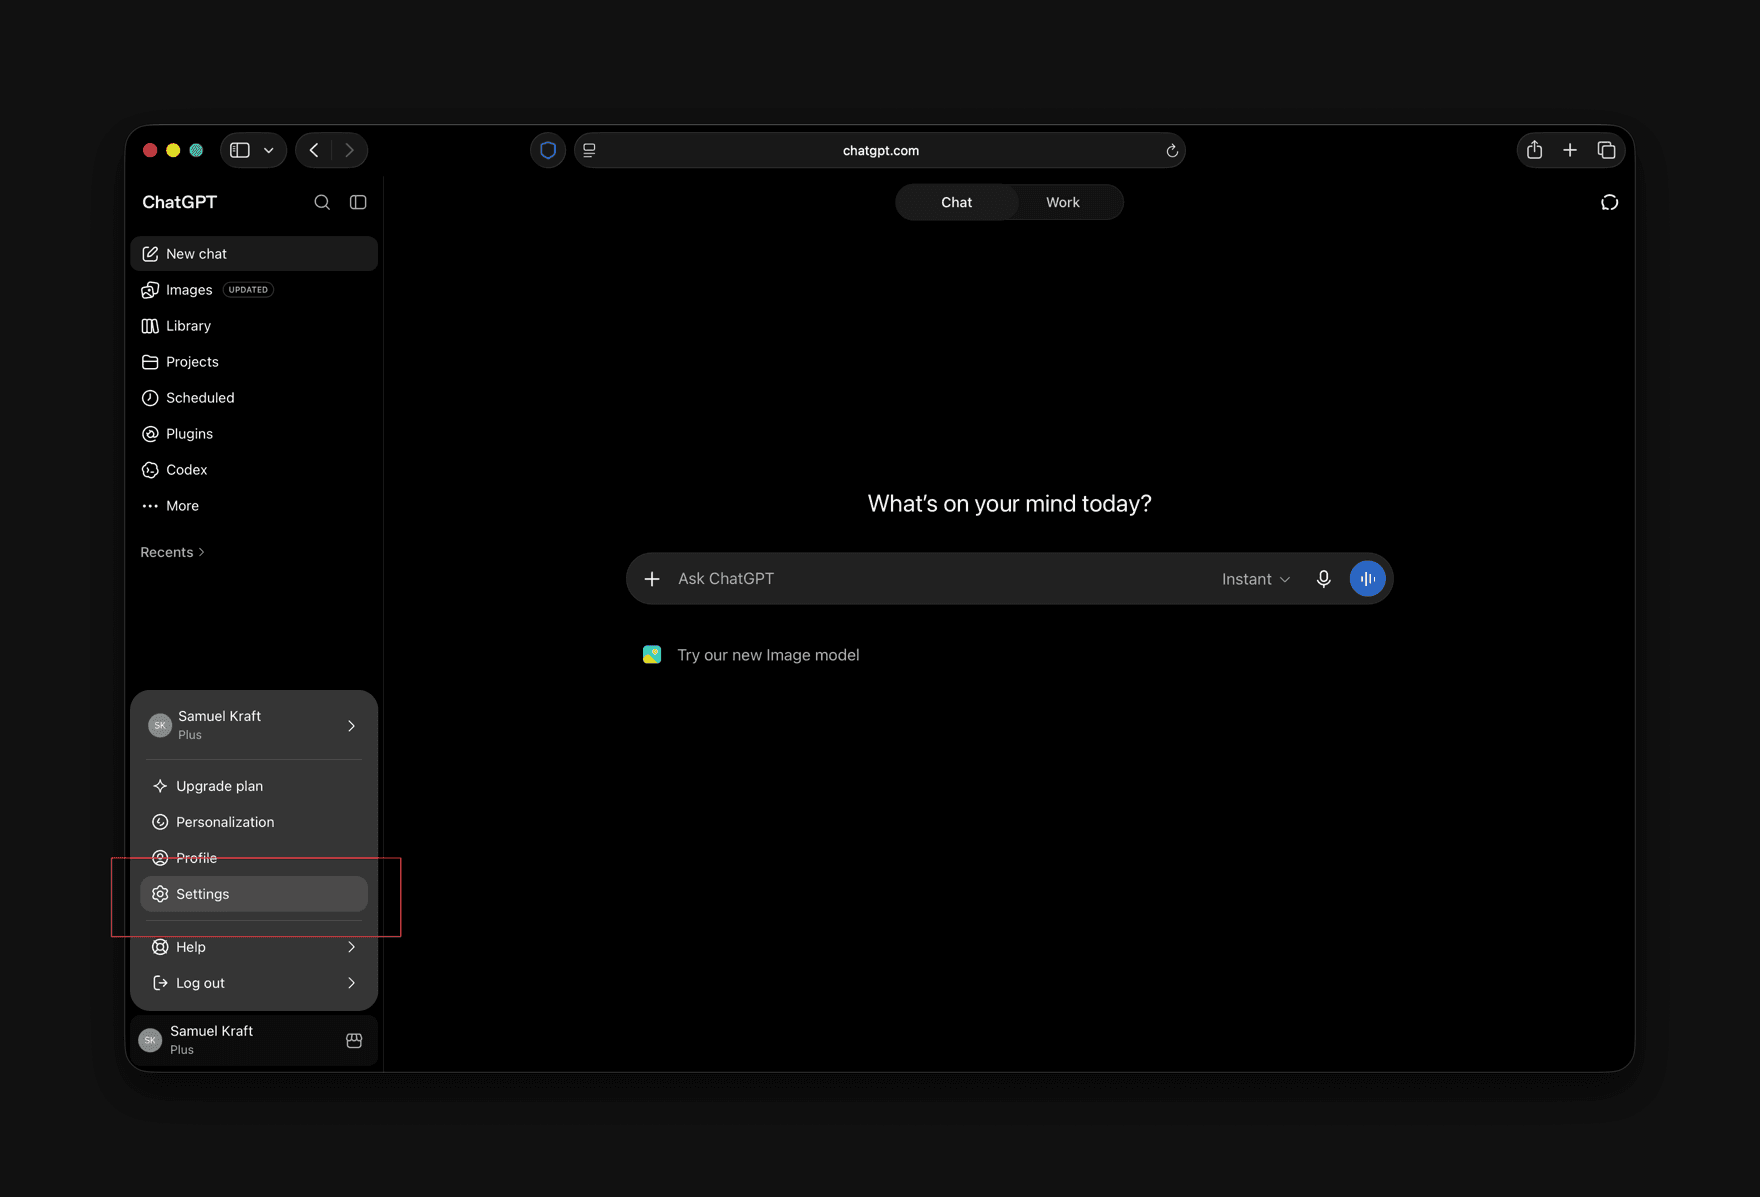Focus the Ask ChatGPT input field
This screenshot has height=1197, width=1760.
click(940, 579)
